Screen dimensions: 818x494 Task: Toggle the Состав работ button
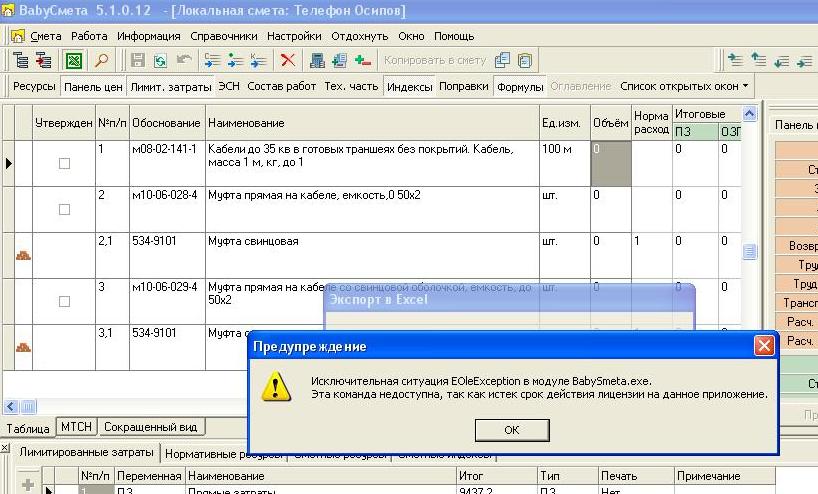tap(282, 86)
